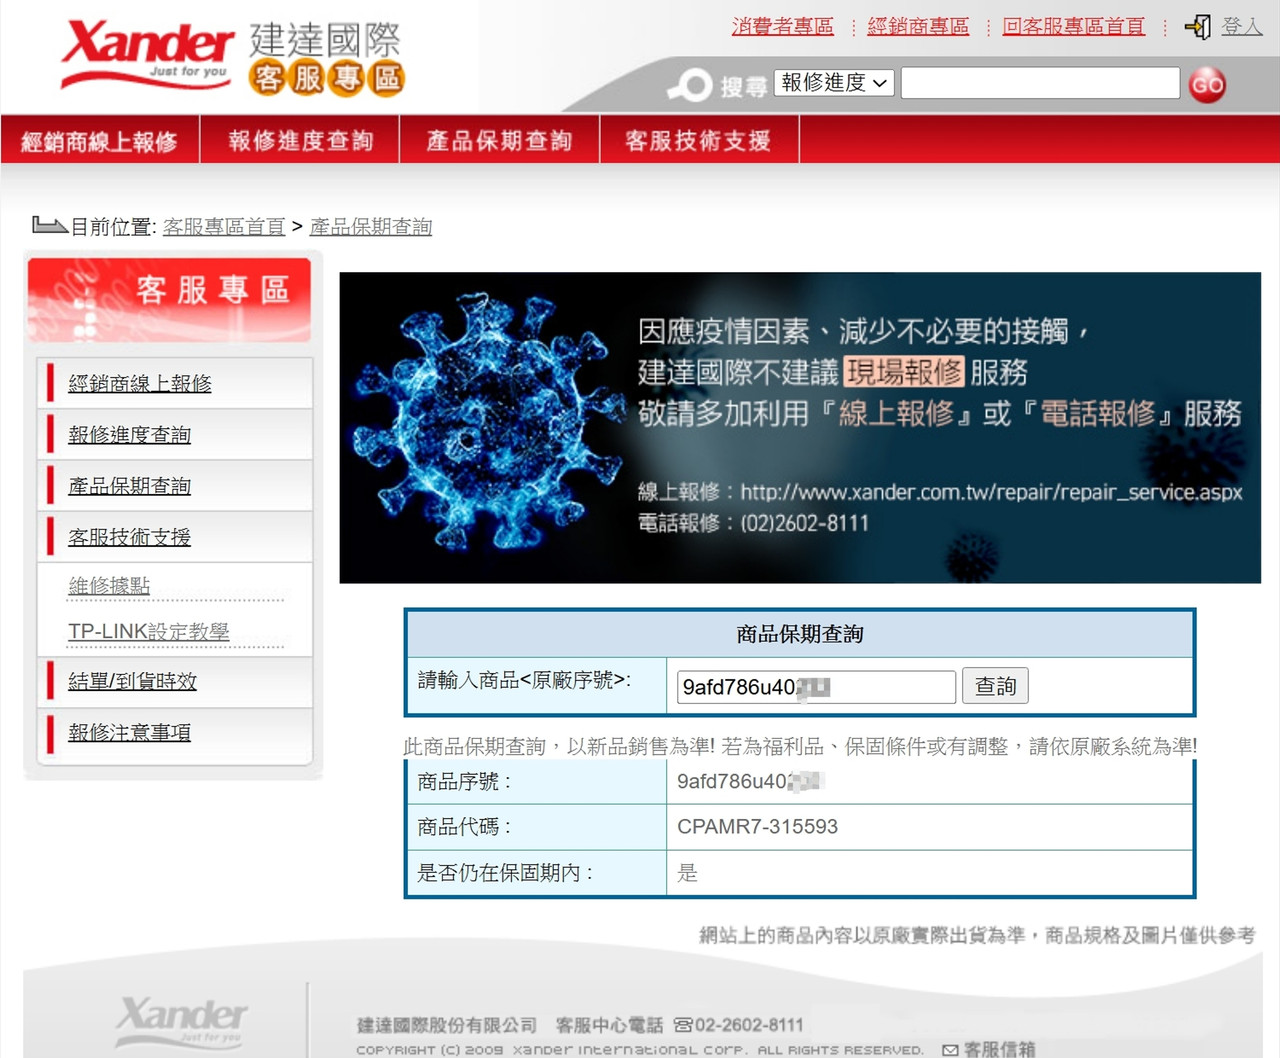Follow breadcrumb 客服專區首頁
The height and width of the screenshot is (1058, 1280).
pyautogui.click(x=224, y=227)
